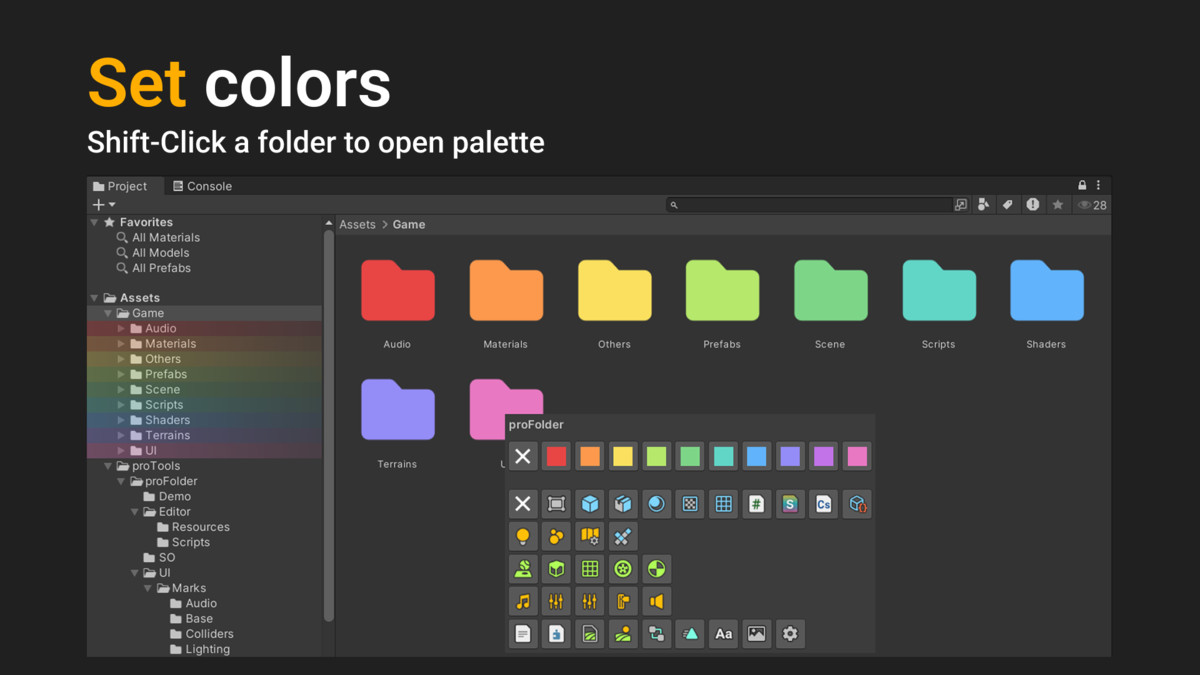1200x675 pixels.
Task: Collapse the Assets tree node
Action: tap(93, 297)
